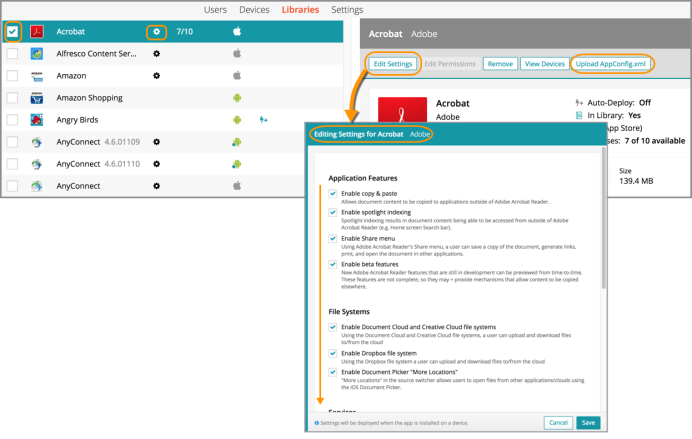This screenshot has width=692, height=439.
Task: Uncheck Enable spotlight indexing
Action: 333,213
